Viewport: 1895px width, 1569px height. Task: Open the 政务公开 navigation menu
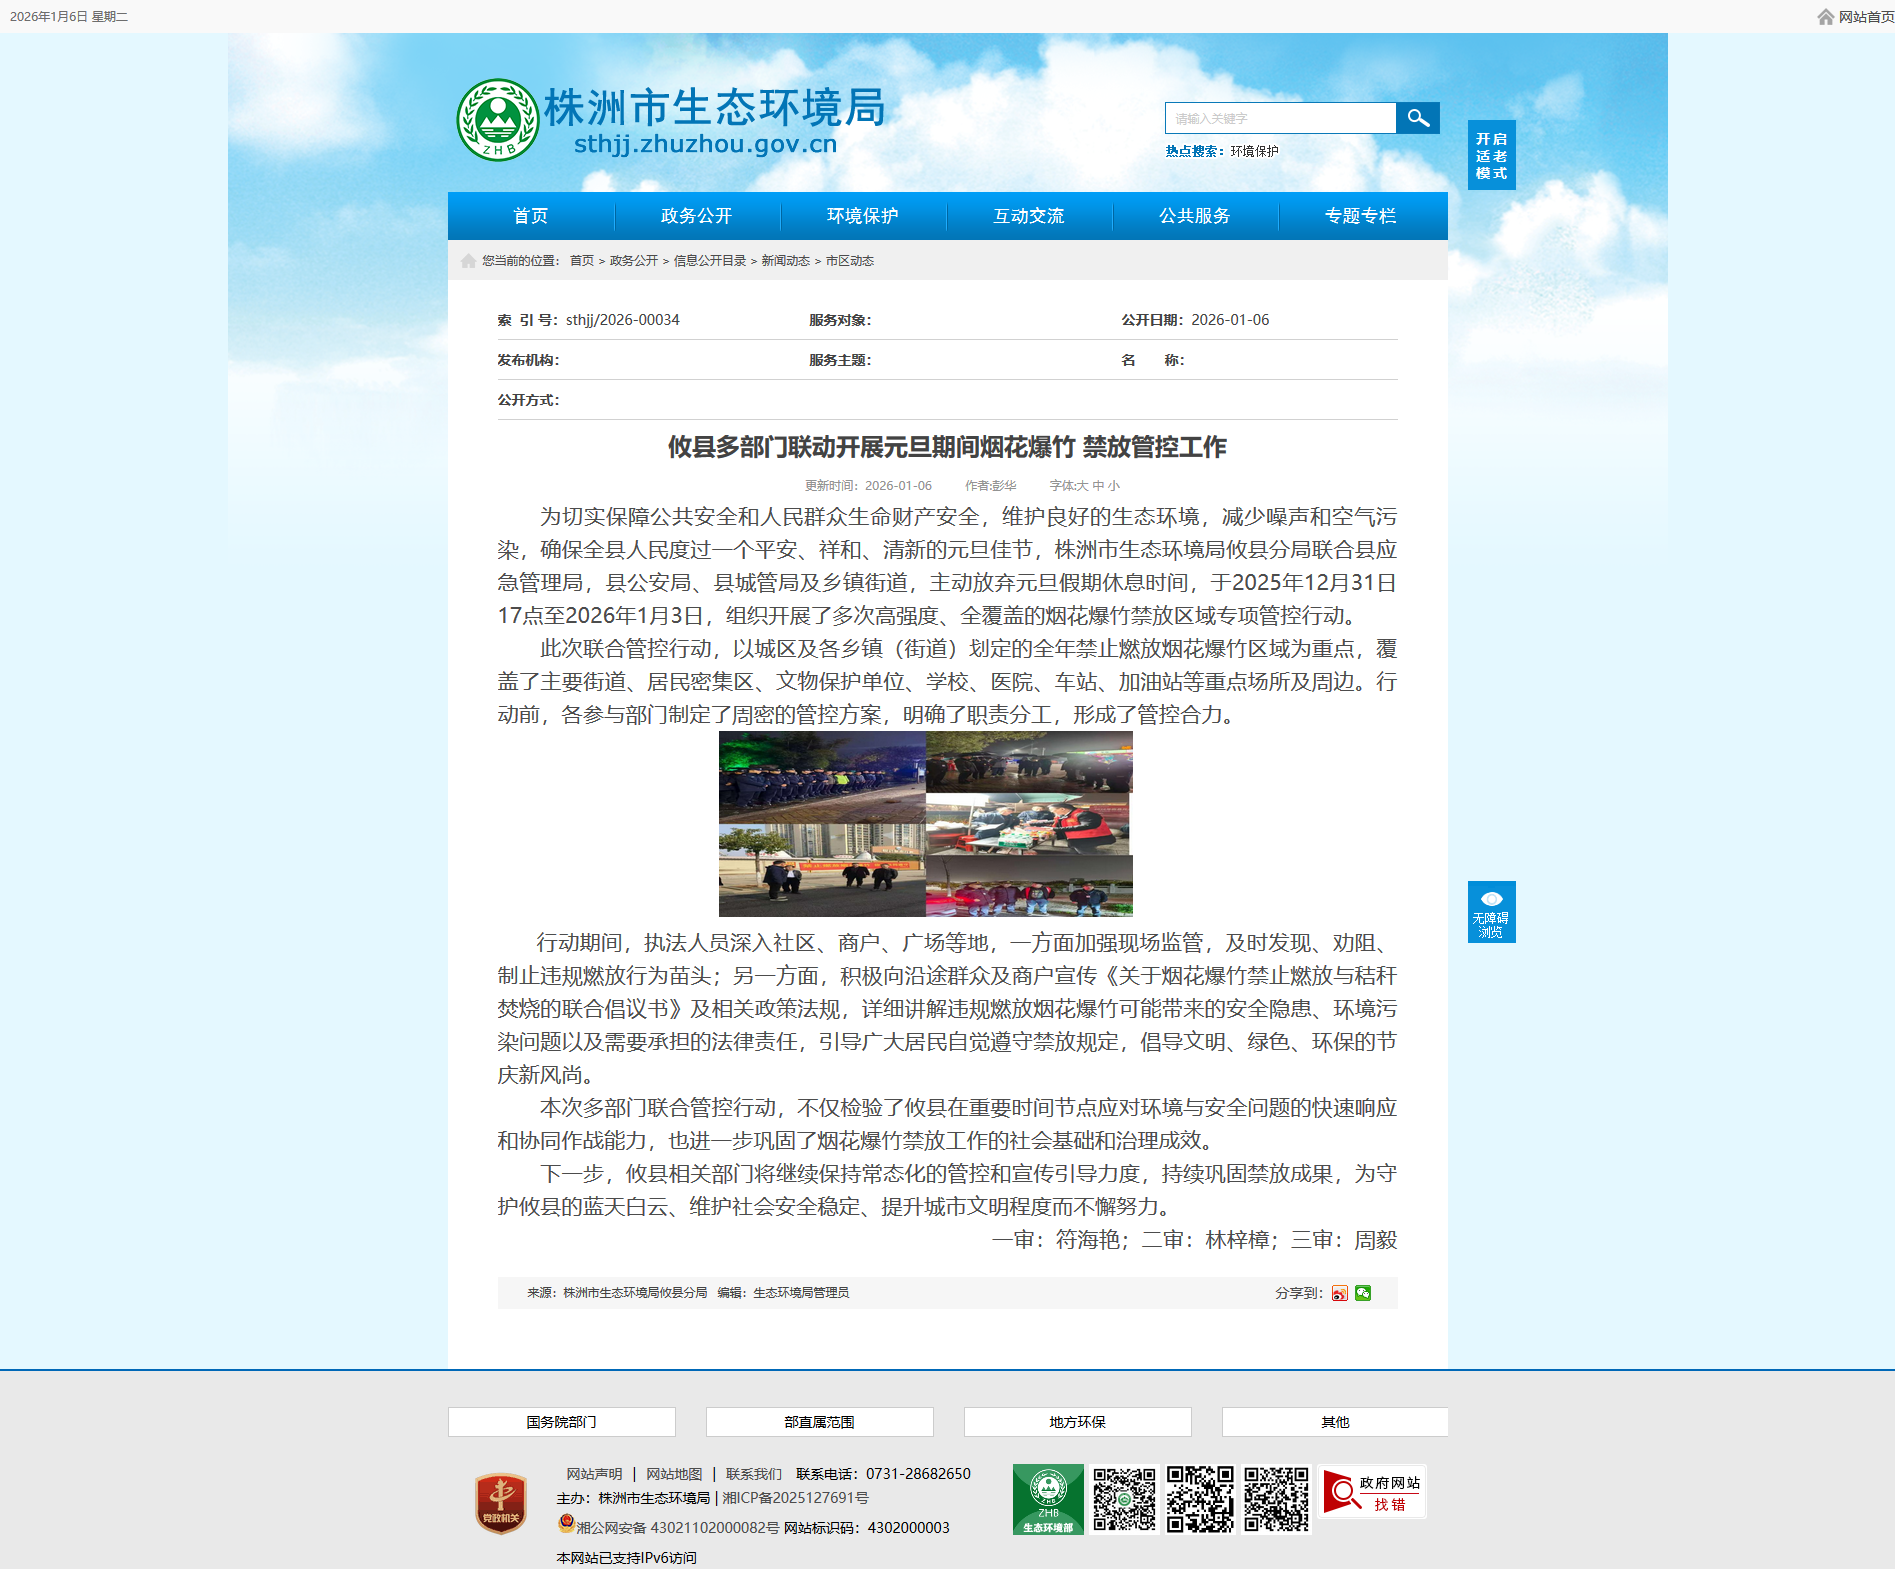696,216
